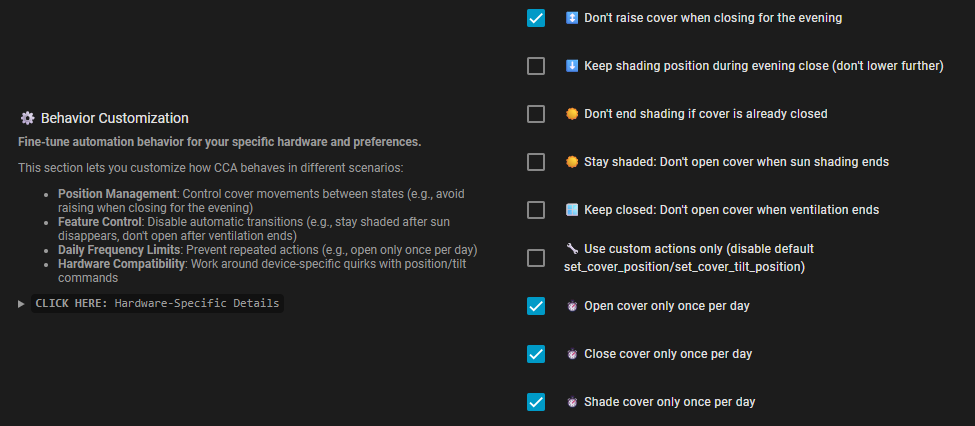Image resolution: width=975 pixels, height=426 pixels.
Task: Enable Keep shading position during evening close
Action: coord(536,66)
